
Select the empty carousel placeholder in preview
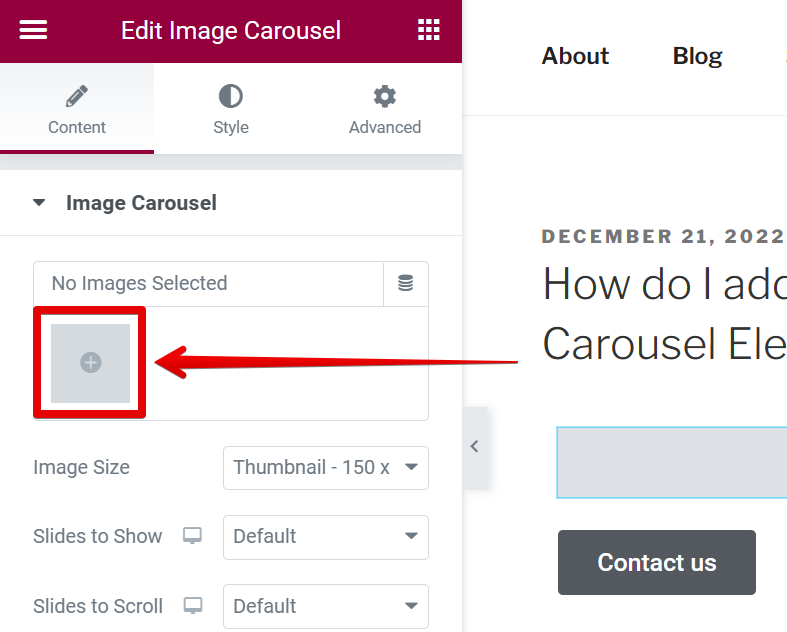672,462
